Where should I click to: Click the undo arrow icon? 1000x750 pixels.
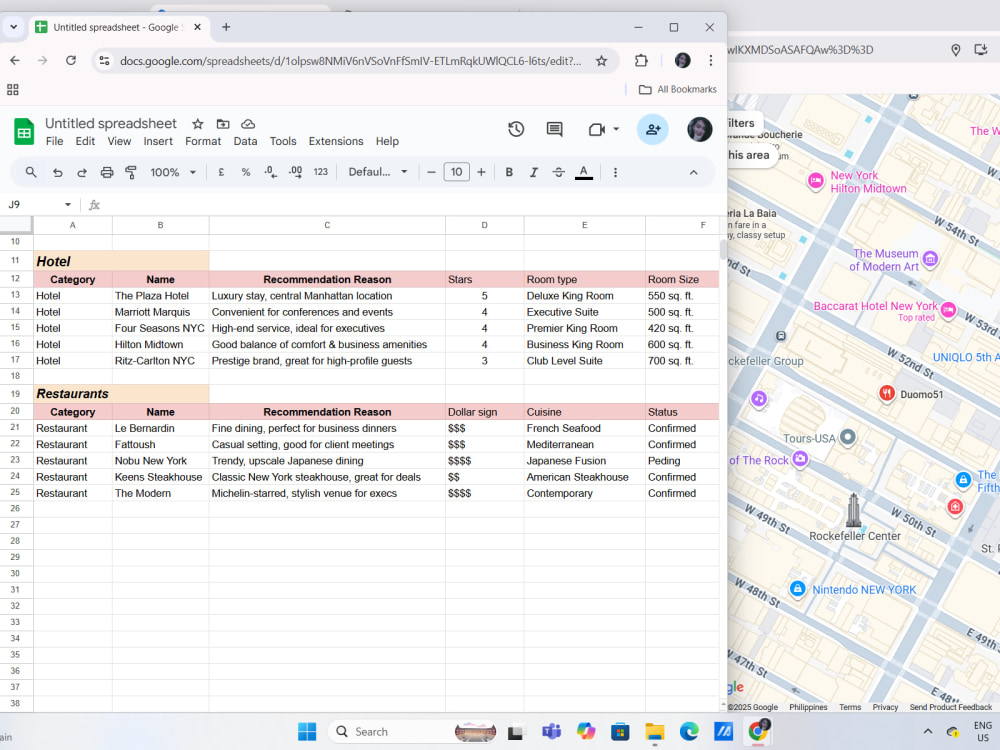click(x=57, y=172)
